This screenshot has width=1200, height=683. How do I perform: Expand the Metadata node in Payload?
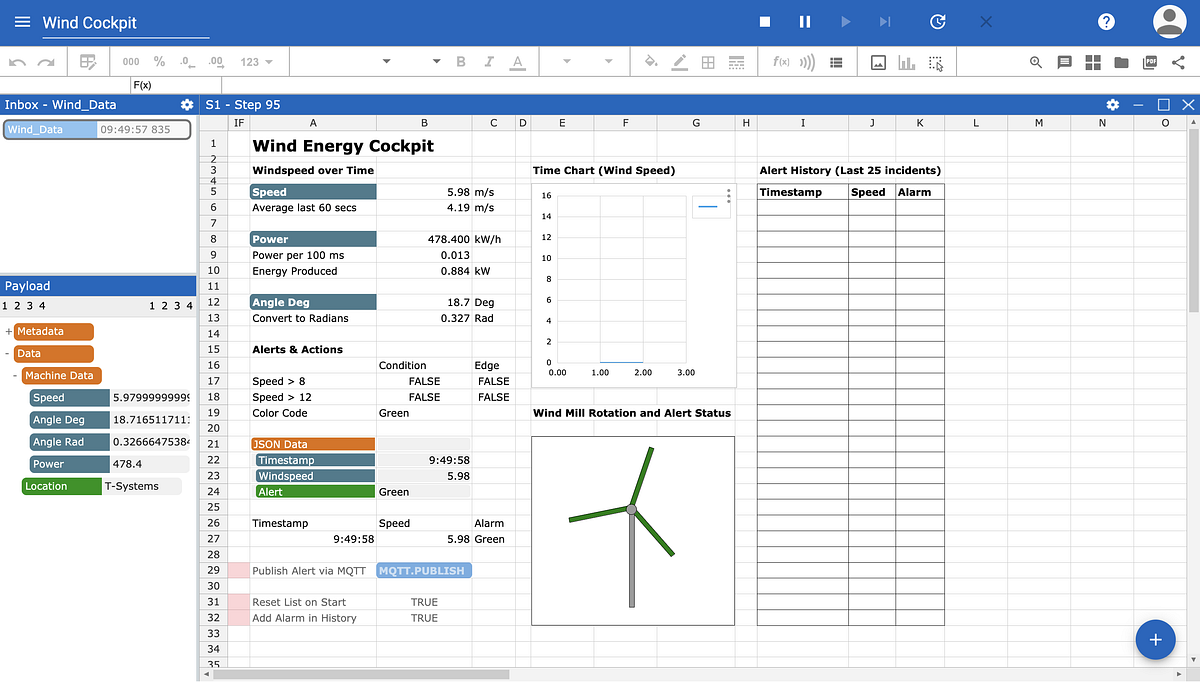click(8, 332)
